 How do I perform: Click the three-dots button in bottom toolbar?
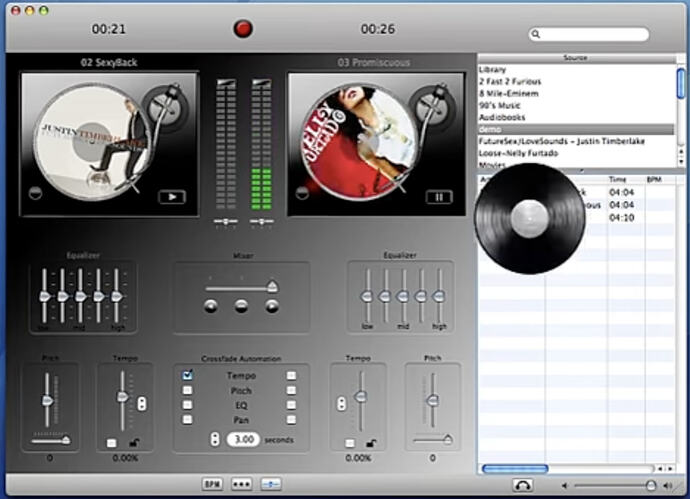pos(242,484)
